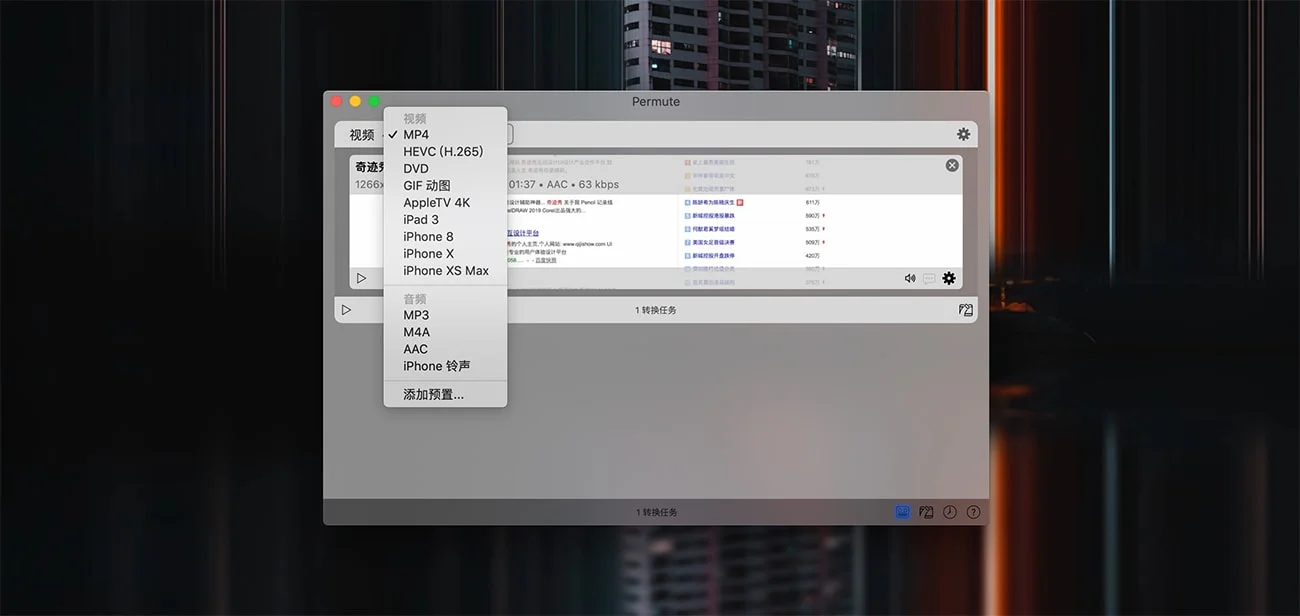Click the speaker audio icon on the video item
This screenshot has height=616, width=1300.
point(910,279)
